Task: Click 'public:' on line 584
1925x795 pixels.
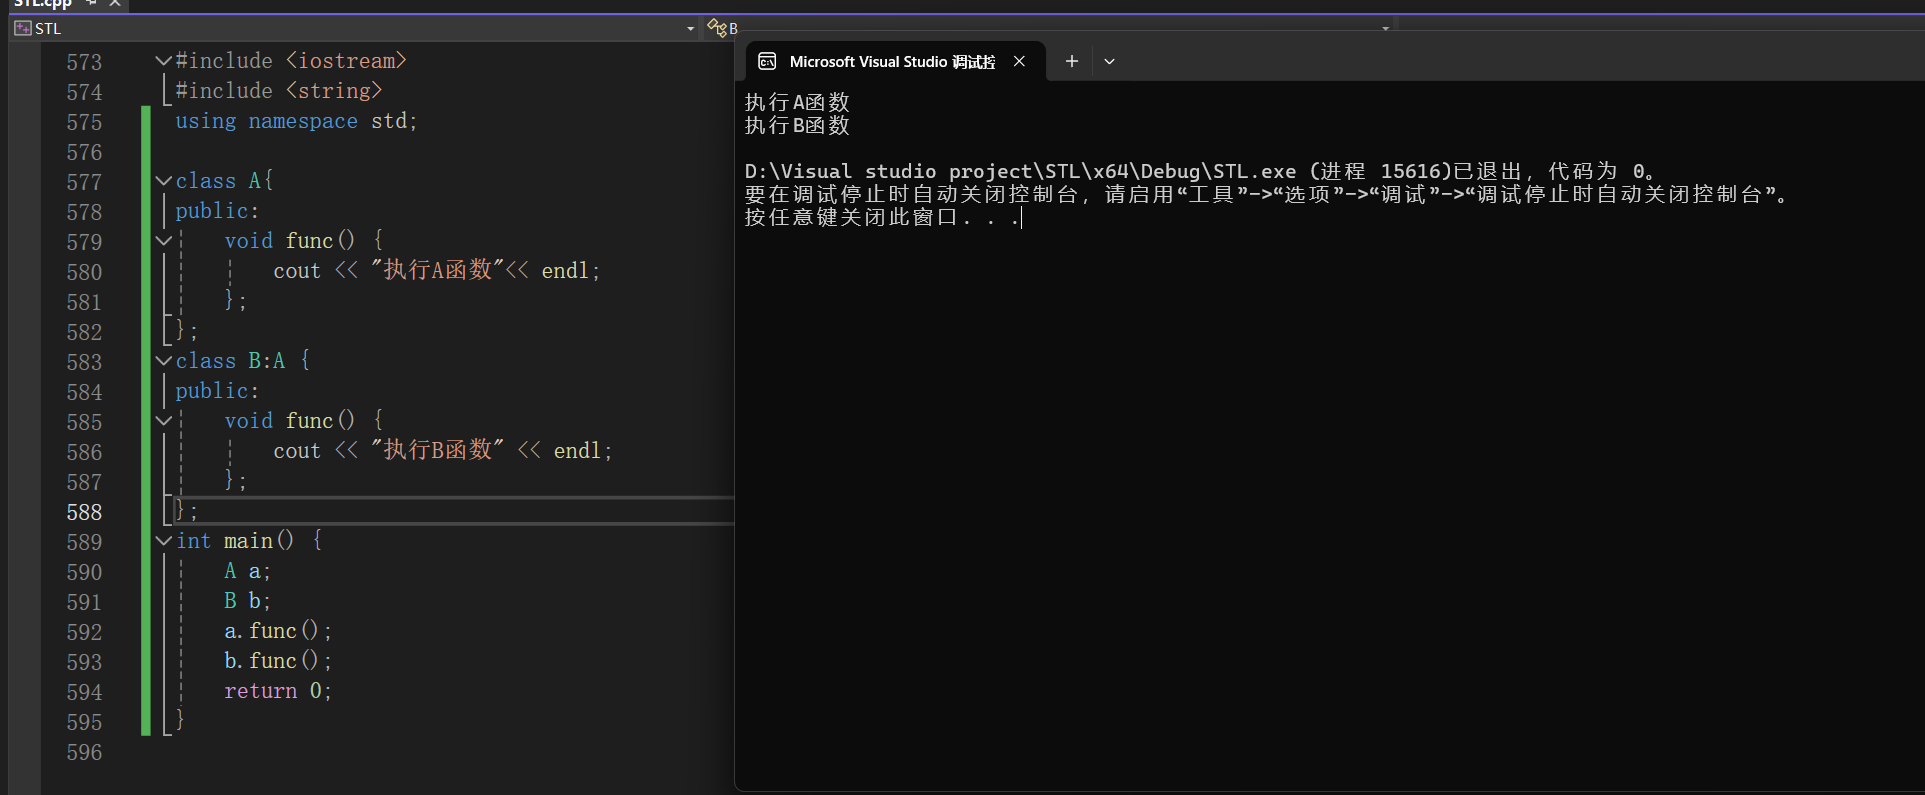Action: [x=217, y=391]
